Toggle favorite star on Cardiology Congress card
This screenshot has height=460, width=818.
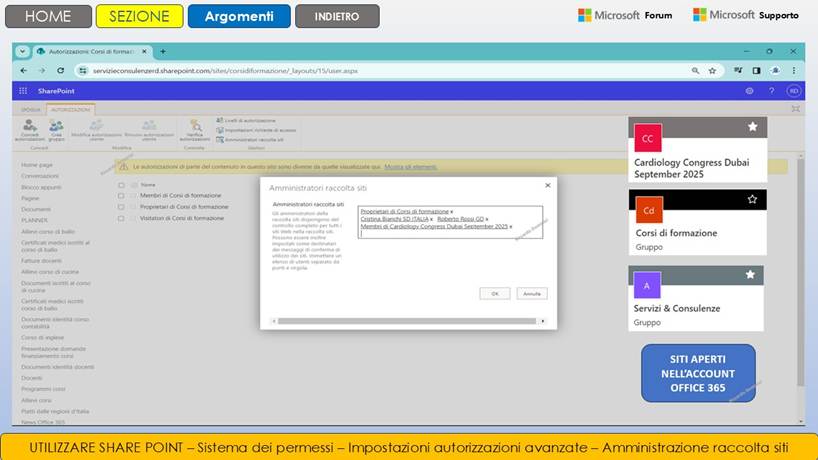(x=752, y=127)
